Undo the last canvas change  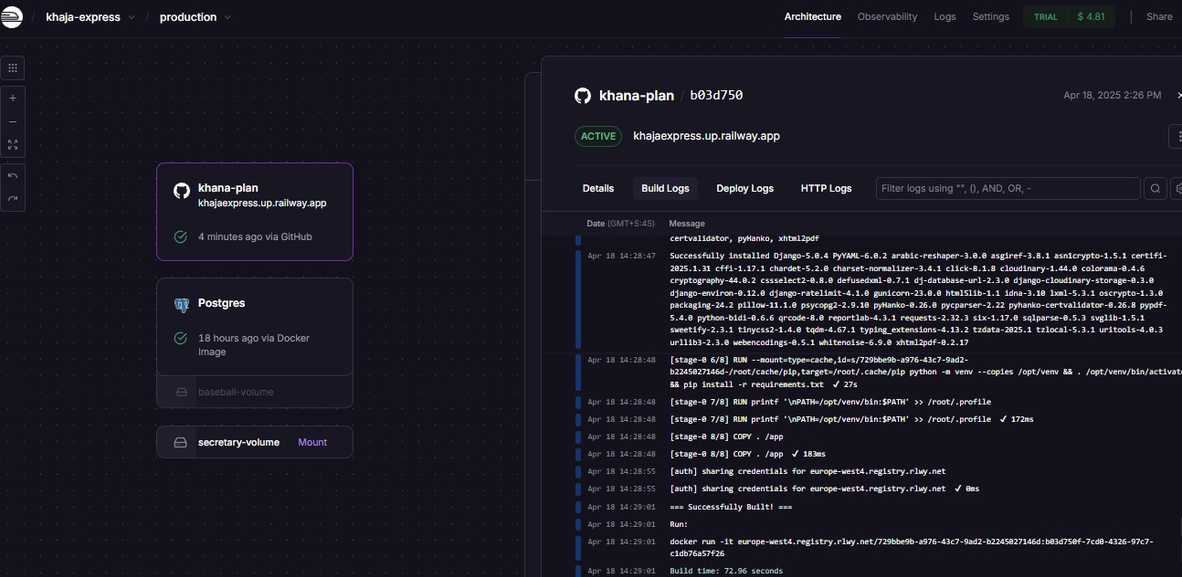point(12,176)
